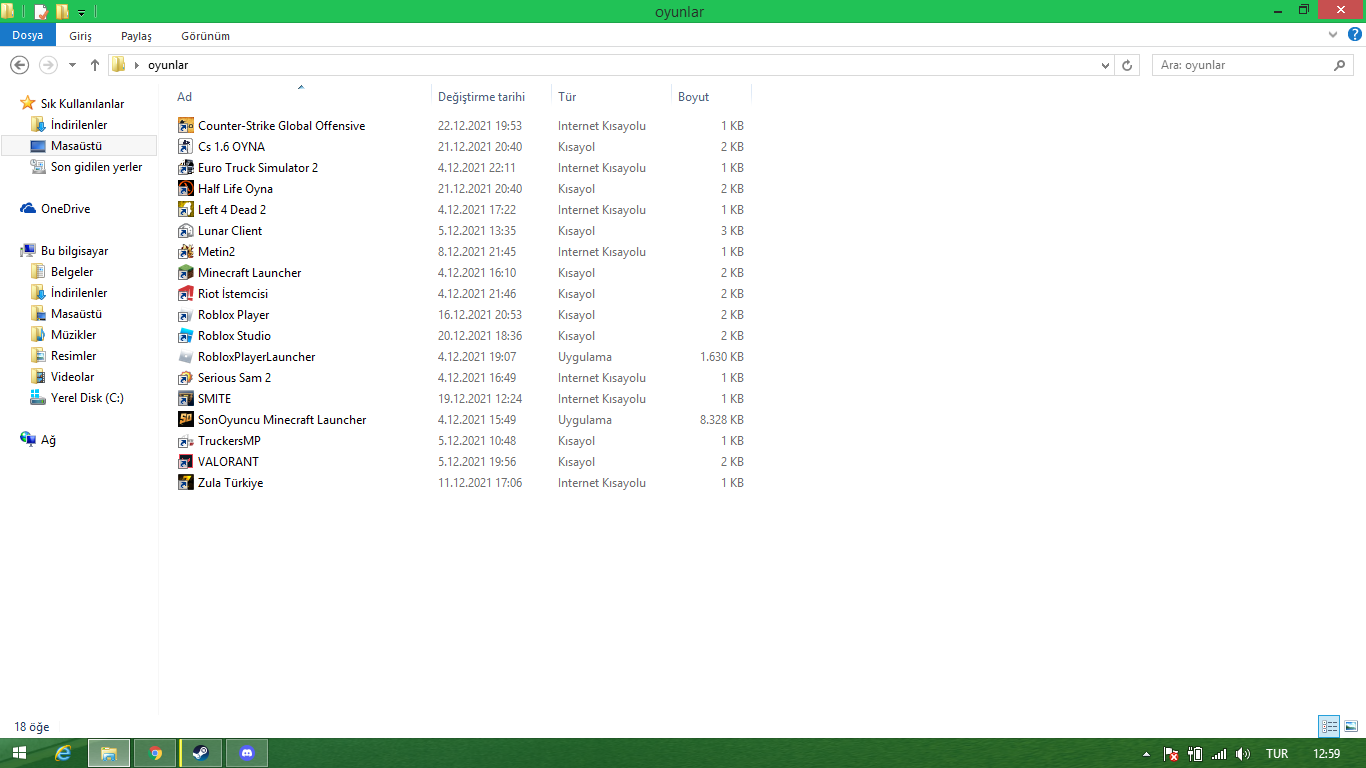Image resolution: width=1366 pixels, height=768 pixels.
Task: Expand the address bar history dropdown
Action: [x=1105, y=65]
